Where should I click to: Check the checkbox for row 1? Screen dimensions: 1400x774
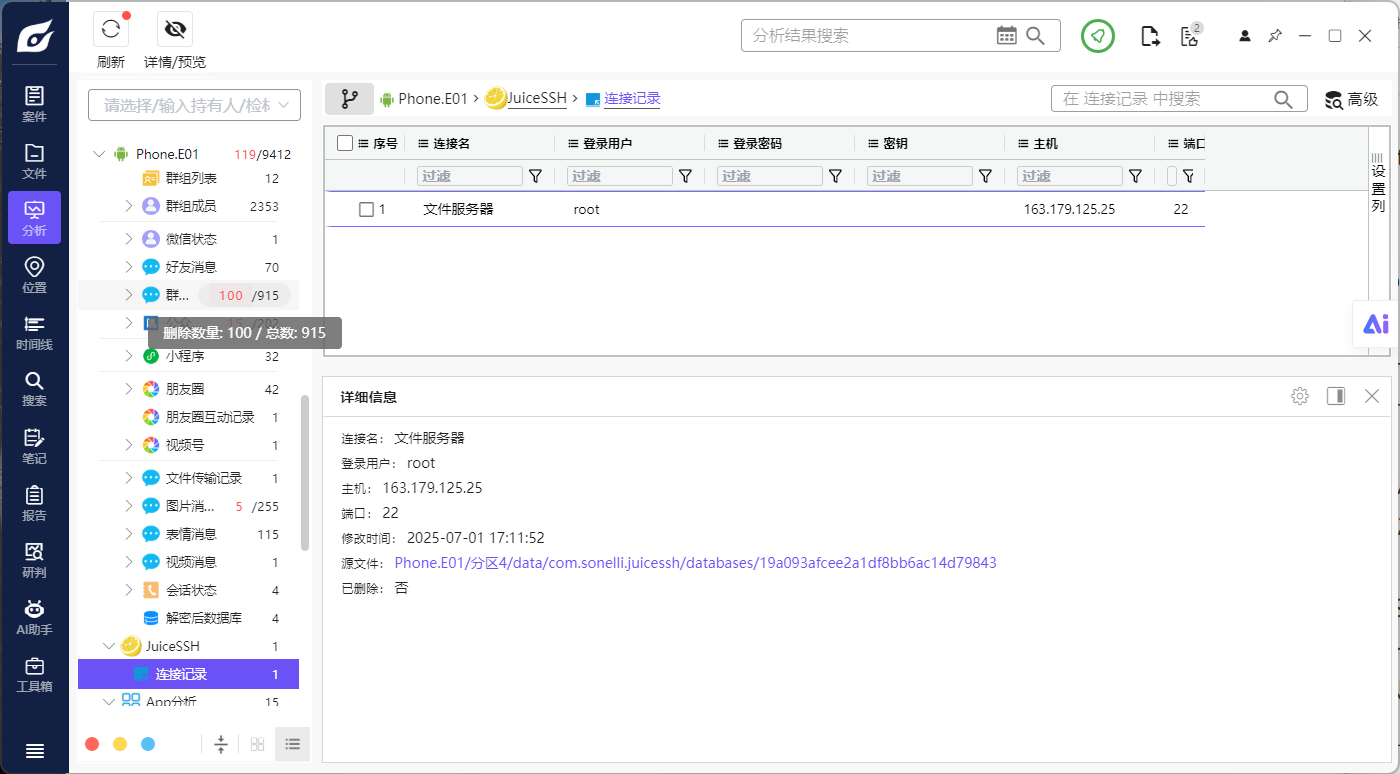366,209
